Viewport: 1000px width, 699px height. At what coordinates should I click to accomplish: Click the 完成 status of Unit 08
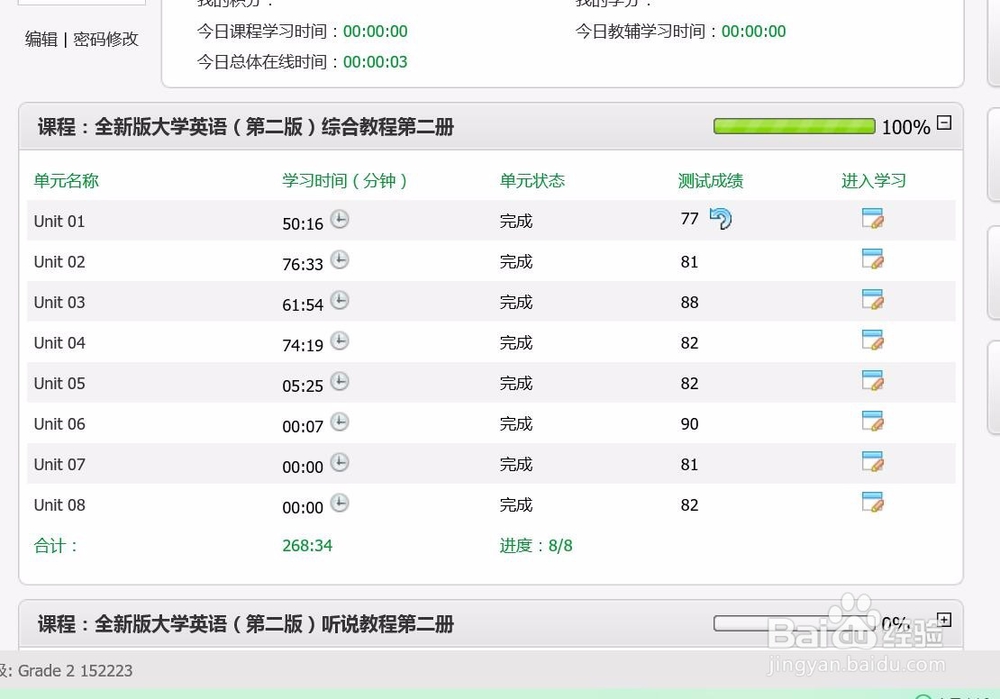(516, 505)
